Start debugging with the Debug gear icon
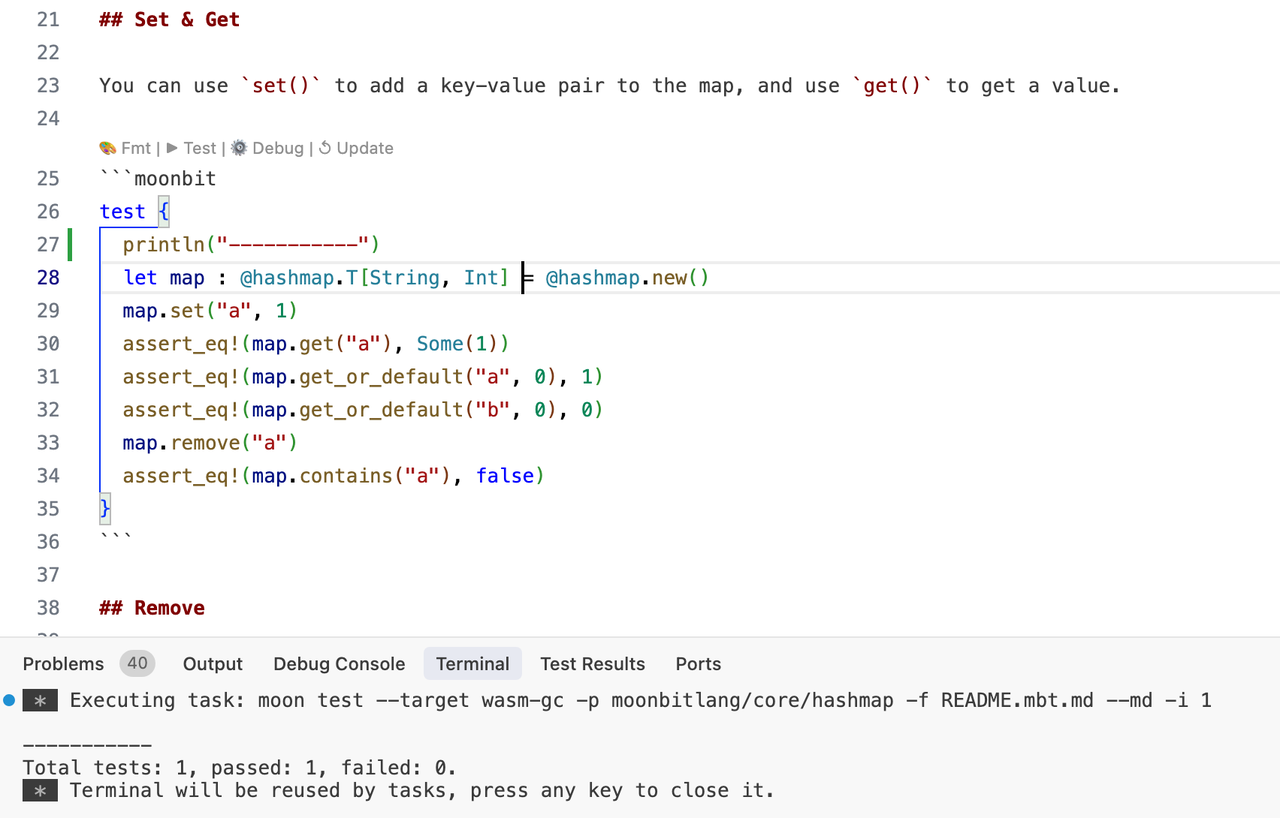This screenshot has width=1280, height=818. [x=239, y=148]
